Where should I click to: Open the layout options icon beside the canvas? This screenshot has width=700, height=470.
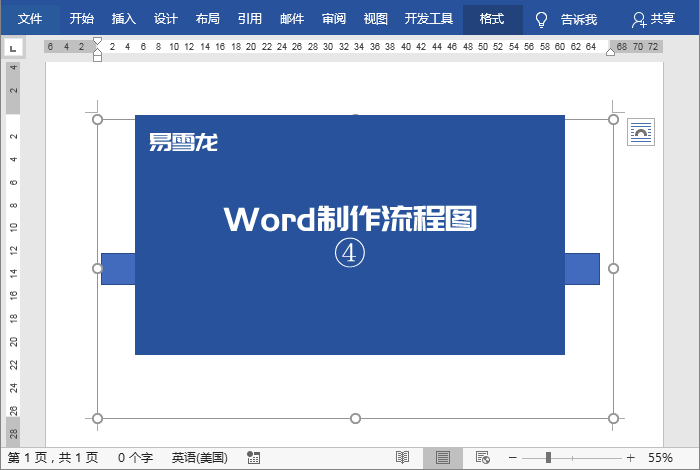(641, 132)
